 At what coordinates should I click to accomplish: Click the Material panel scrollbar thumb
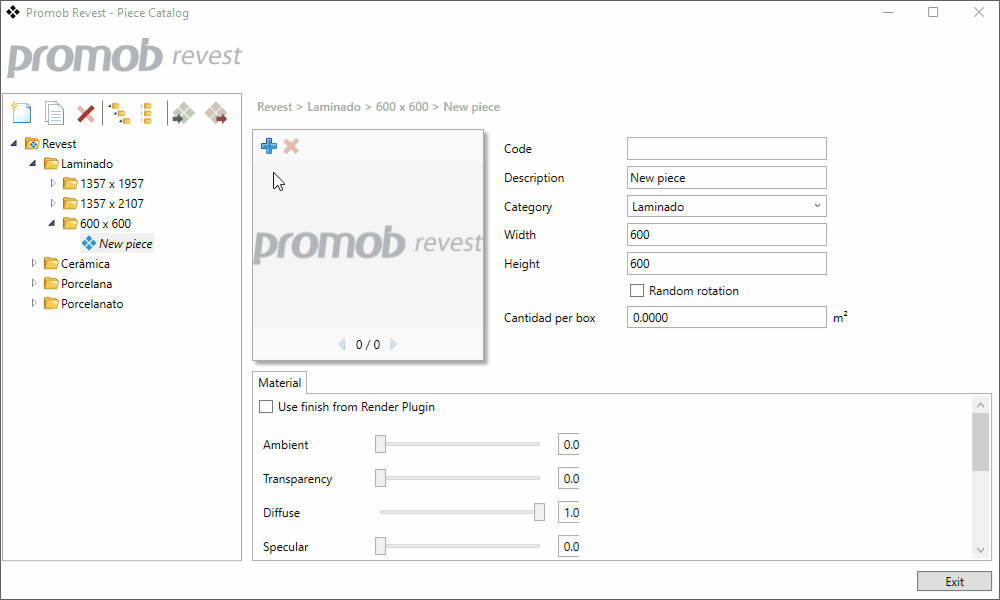980,442
